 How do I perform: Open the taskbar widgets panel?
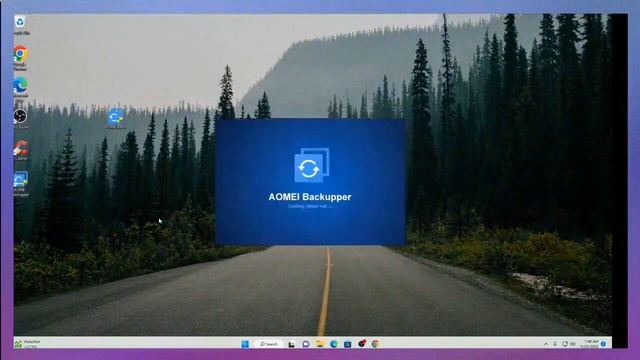tap(27, 344)
